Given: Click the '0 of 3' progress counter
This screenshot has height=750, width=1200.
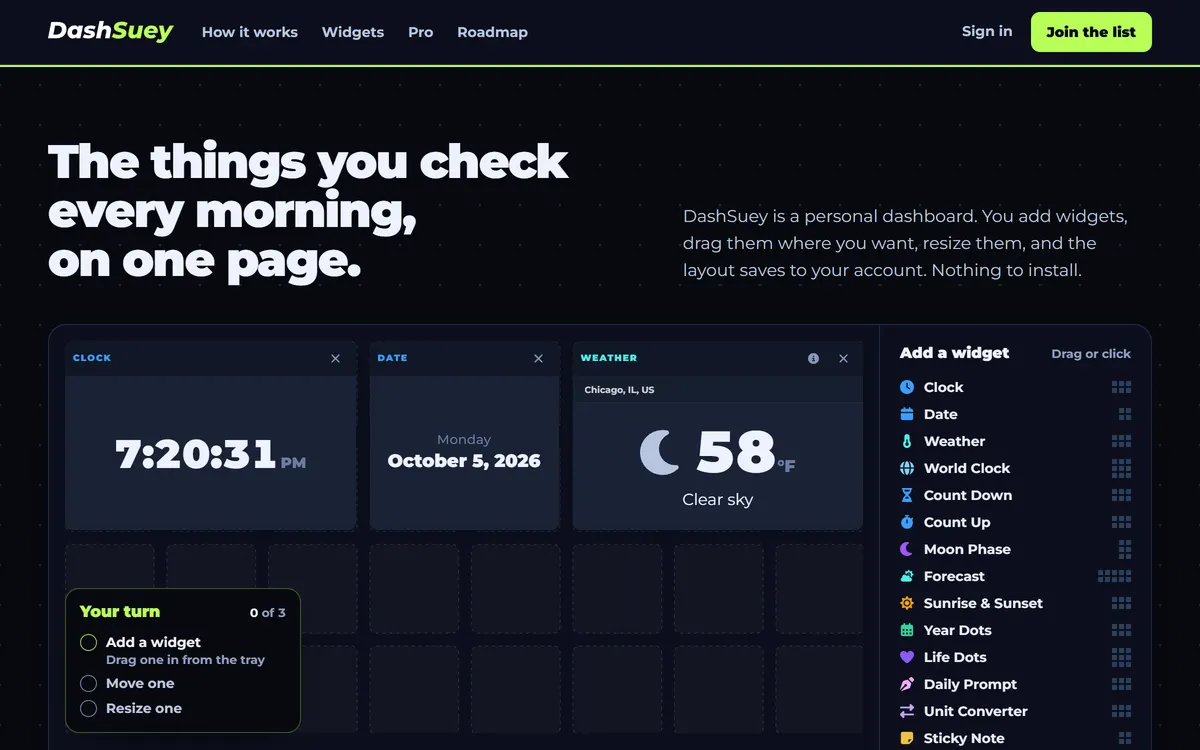Looking at the screenshot, I should [268, 613].
